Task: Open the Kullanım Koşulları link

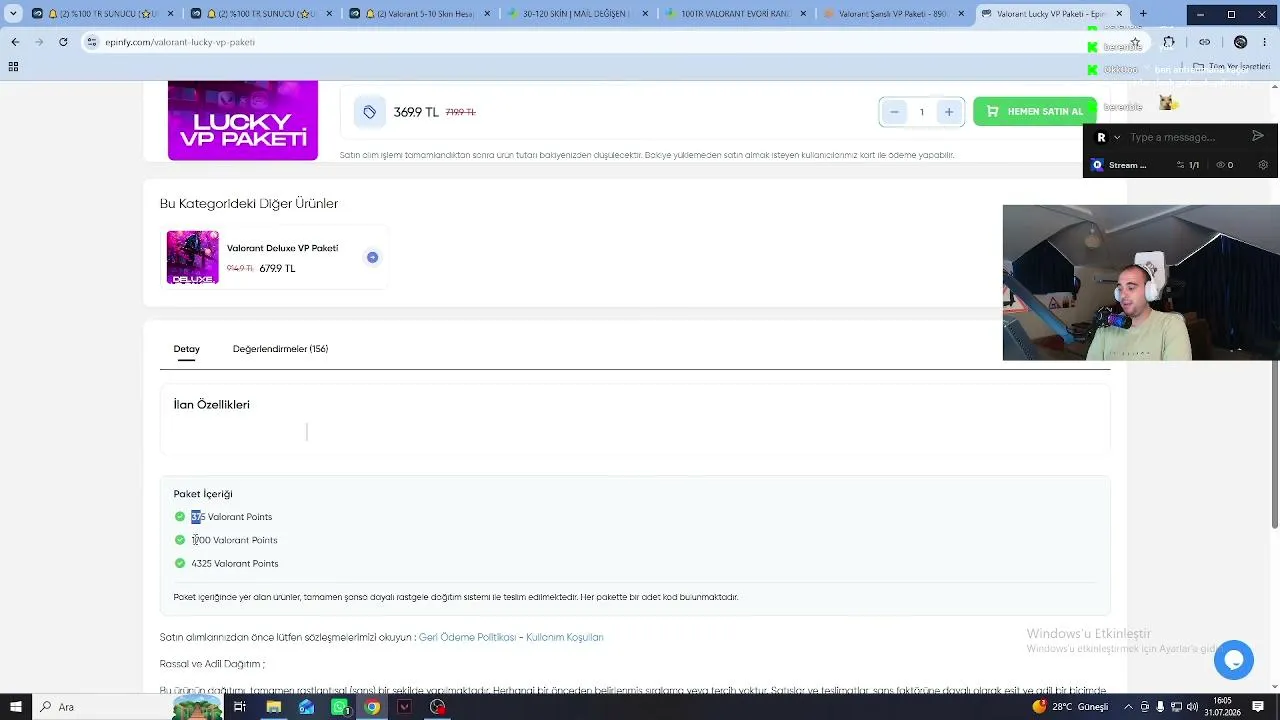Action: (x=564, y=637)
